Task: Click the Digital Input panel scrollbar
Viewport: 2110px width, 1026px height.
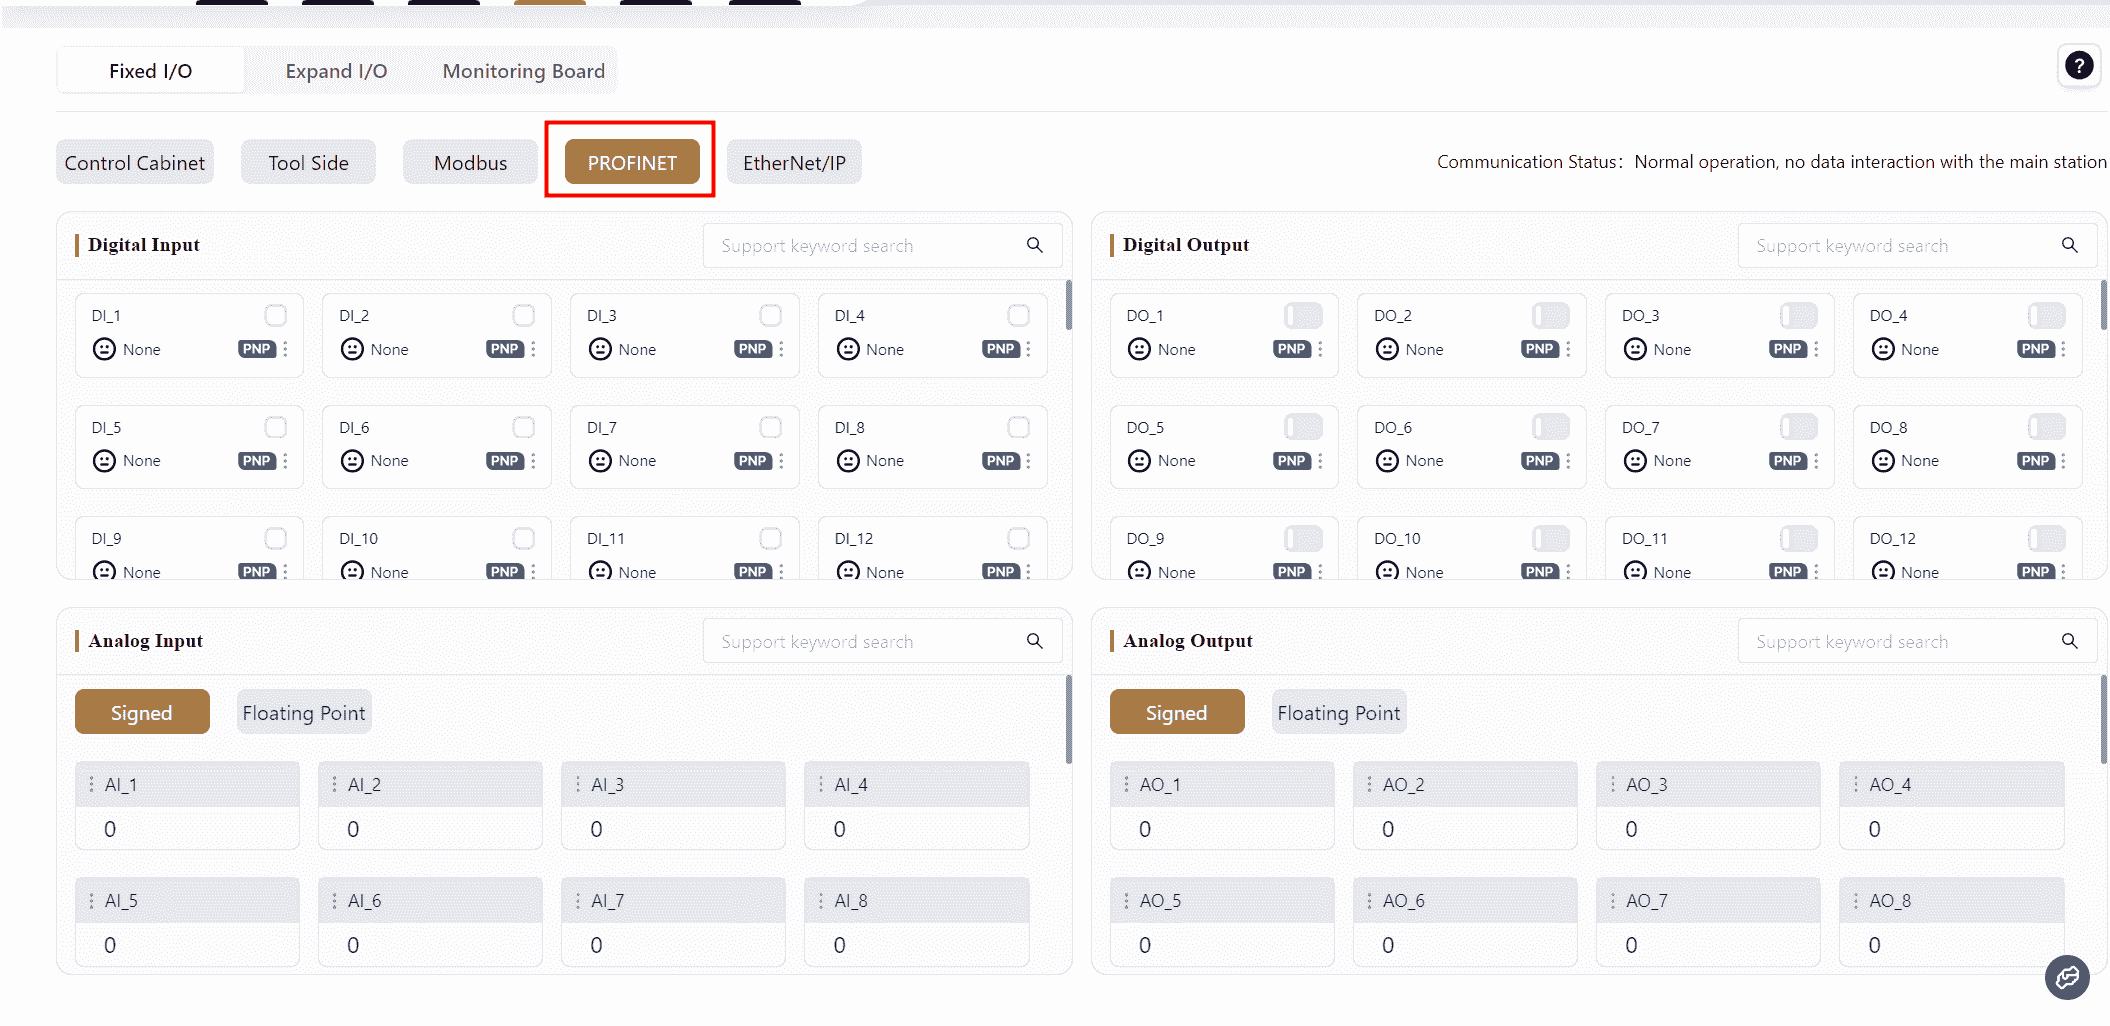Action: point(1068,305)
